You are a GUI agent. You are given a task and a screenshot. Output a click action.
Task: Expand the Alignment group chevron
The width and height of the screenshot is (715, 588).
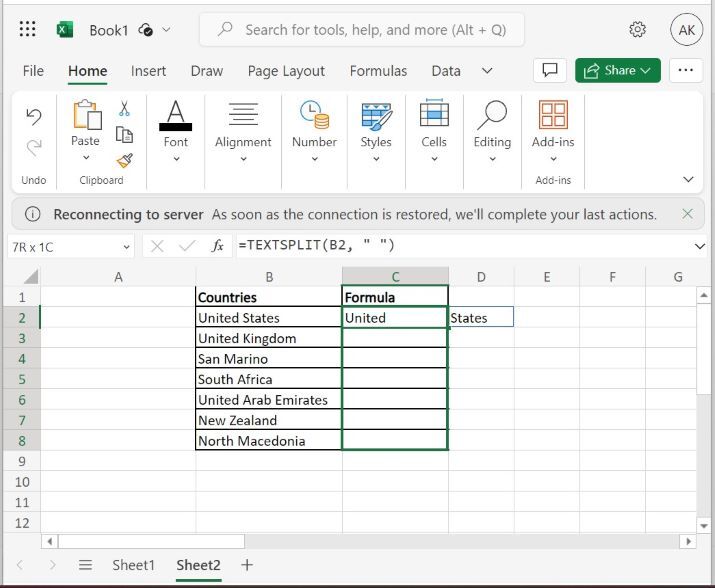tap(243, 159)
